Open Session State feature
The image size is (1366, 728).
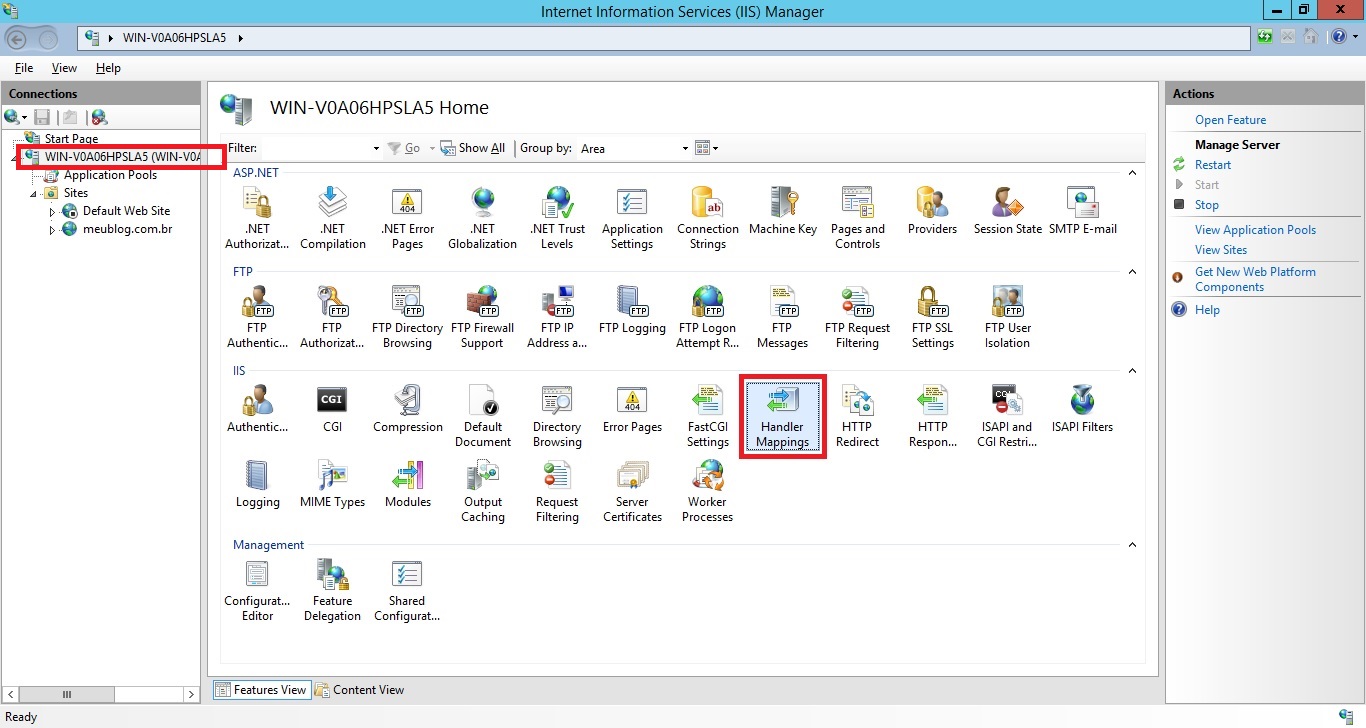click(1007, 211)
